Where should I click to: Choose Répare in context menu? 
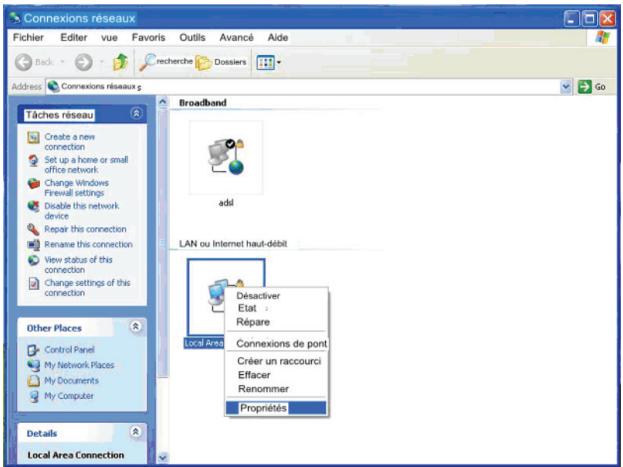coord(253,322)
